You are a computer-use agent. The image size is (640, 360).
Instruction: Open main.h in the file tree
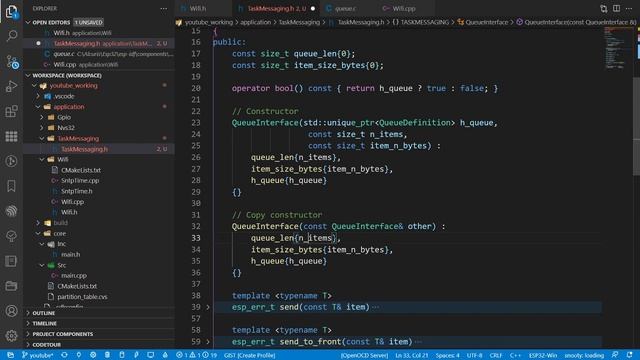click(71, 254)
